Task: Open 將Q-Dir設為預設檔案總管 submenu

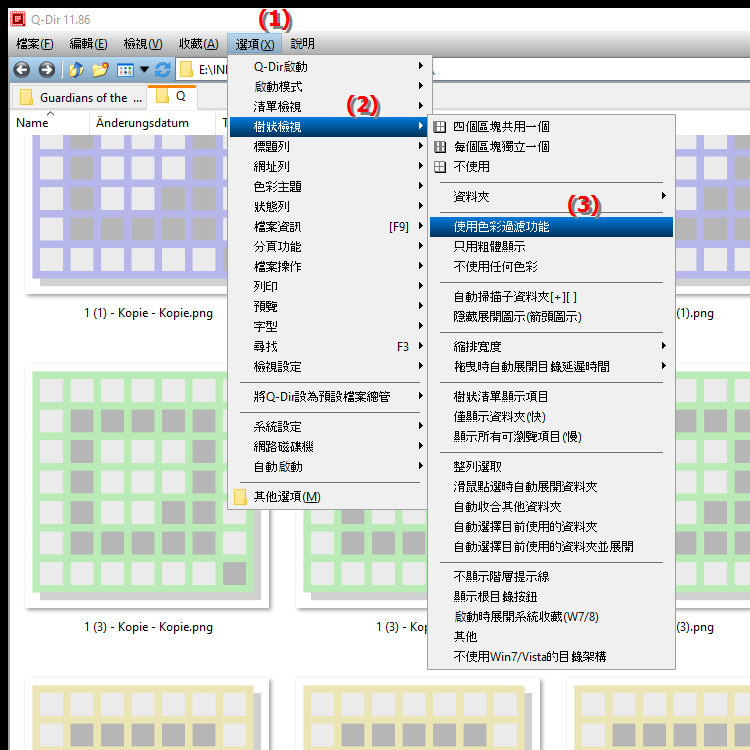Action: click(330, 397)
